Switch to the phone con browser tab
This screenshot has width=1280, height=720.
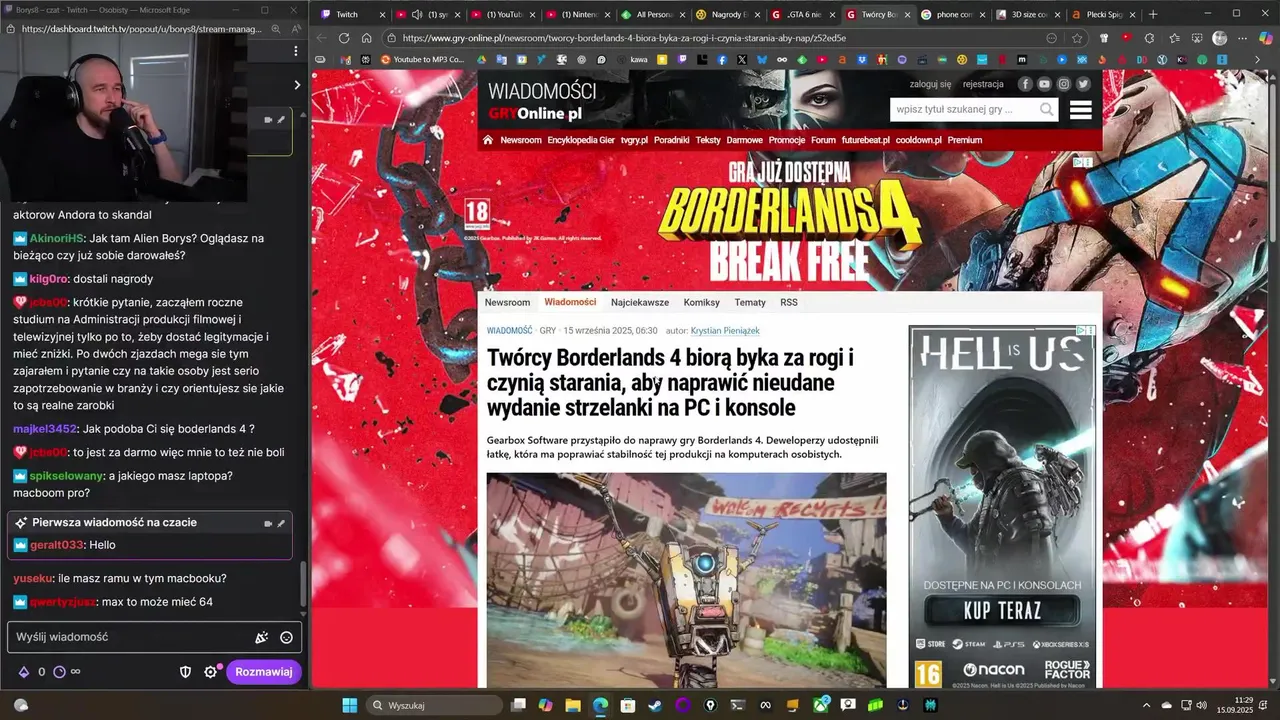coord(952,15)
